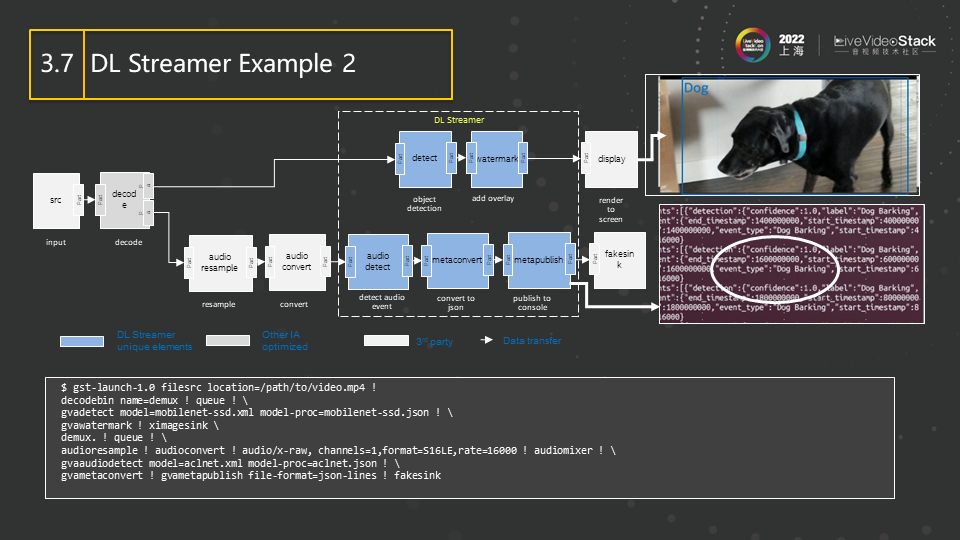This screenshot has height=540, width=960.
Task: Select the metaconvert block
Action: click(x=457, y=261)
